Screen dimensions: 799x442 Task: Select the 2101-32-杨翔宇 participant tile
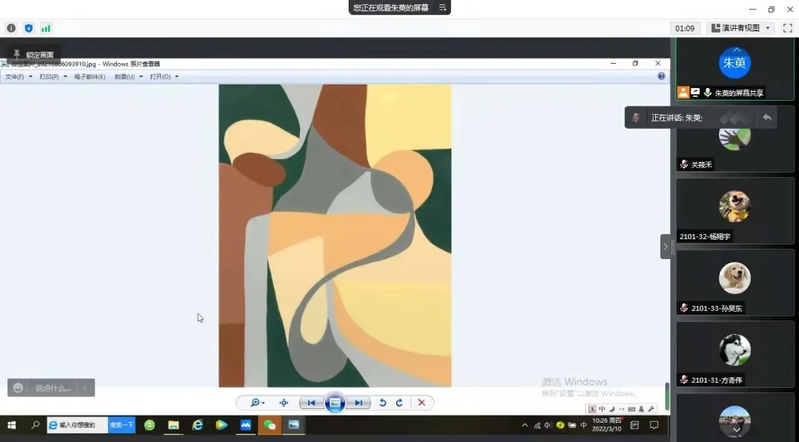pos(734,211)
